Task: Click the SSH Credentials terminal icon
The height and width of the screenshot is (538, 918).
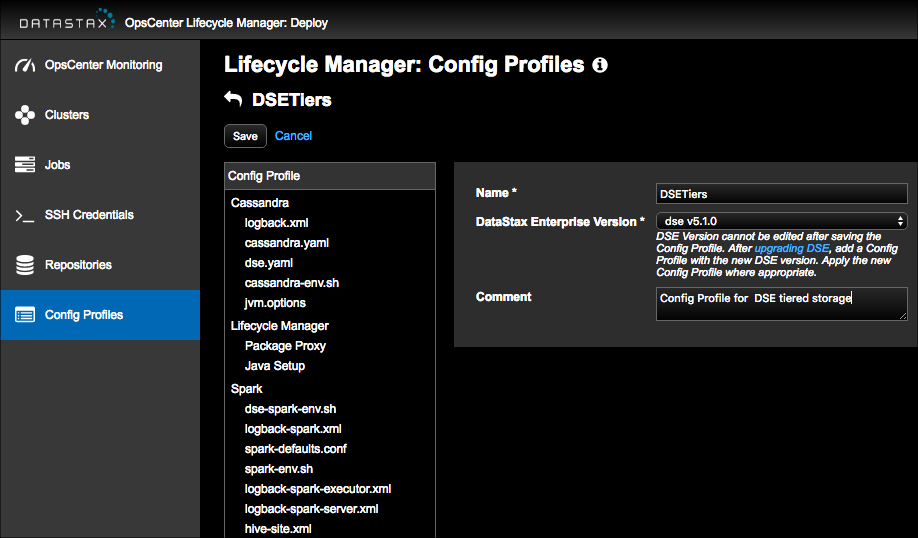Action: (x=25, y=215)
